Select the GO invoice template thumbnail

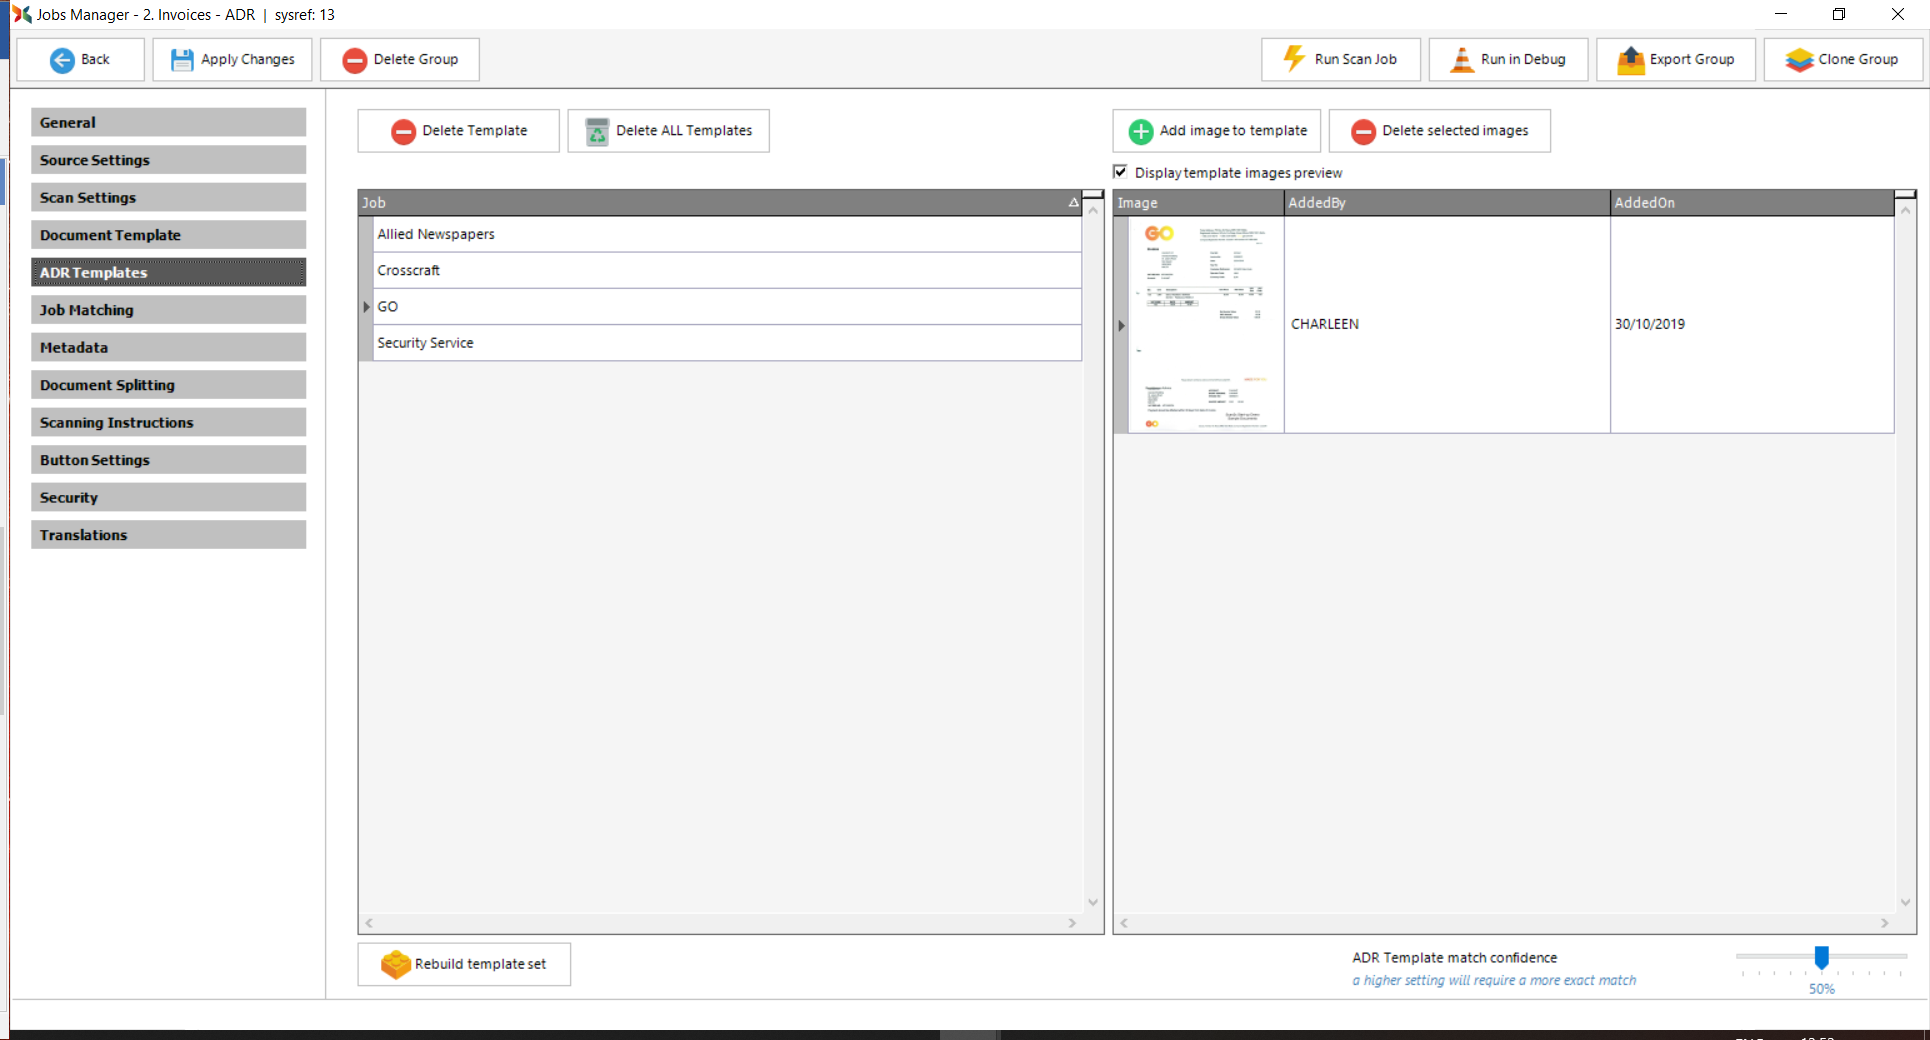coord(1205,325)
